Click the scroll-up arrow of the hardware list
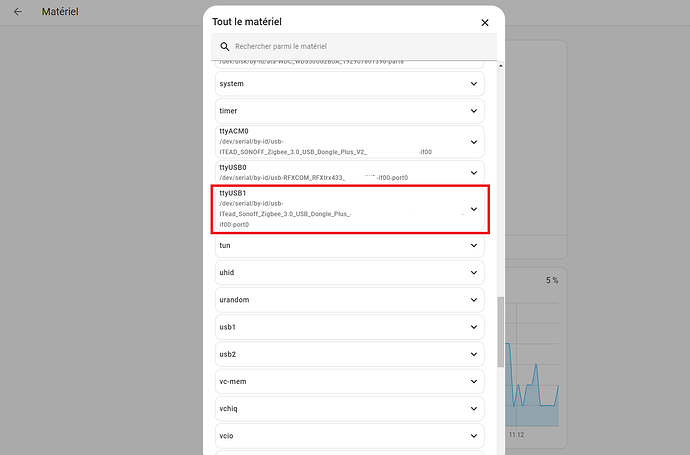This screenshot has height=455, width=690. 501,66
